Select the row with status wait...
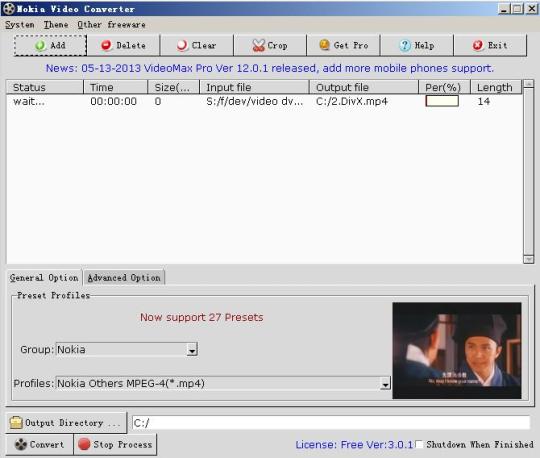The image size is (540, 458). (x=264, y=101)
